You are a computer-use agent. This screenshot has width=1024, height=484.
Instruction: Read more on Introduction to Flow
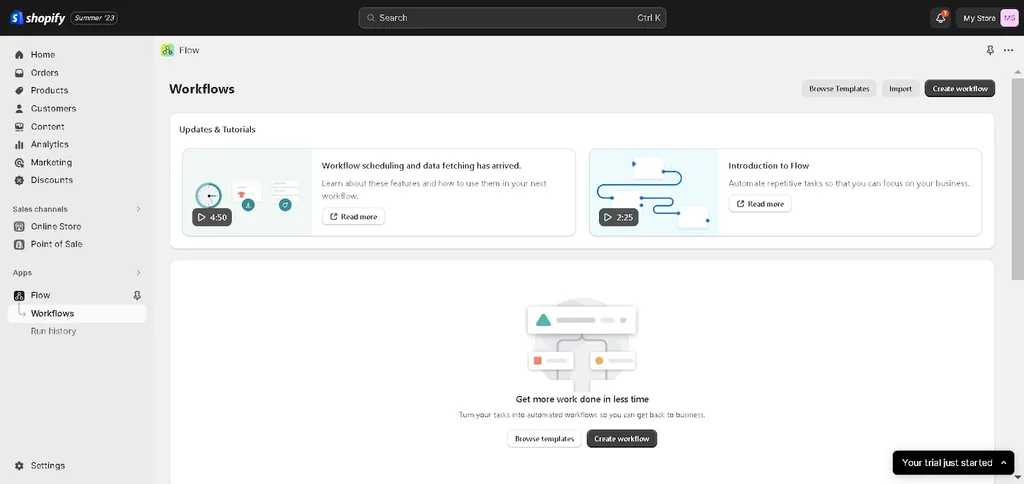pos(760,204)
